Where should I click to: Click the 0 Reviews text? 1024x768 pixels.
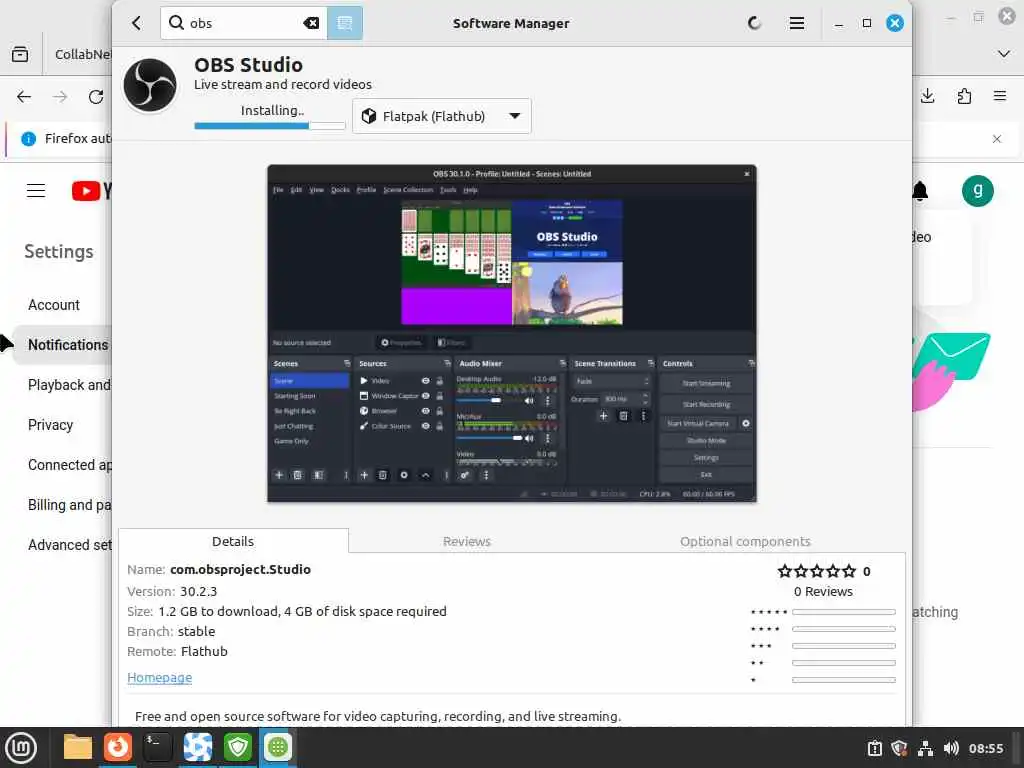[x=823, y=591]
